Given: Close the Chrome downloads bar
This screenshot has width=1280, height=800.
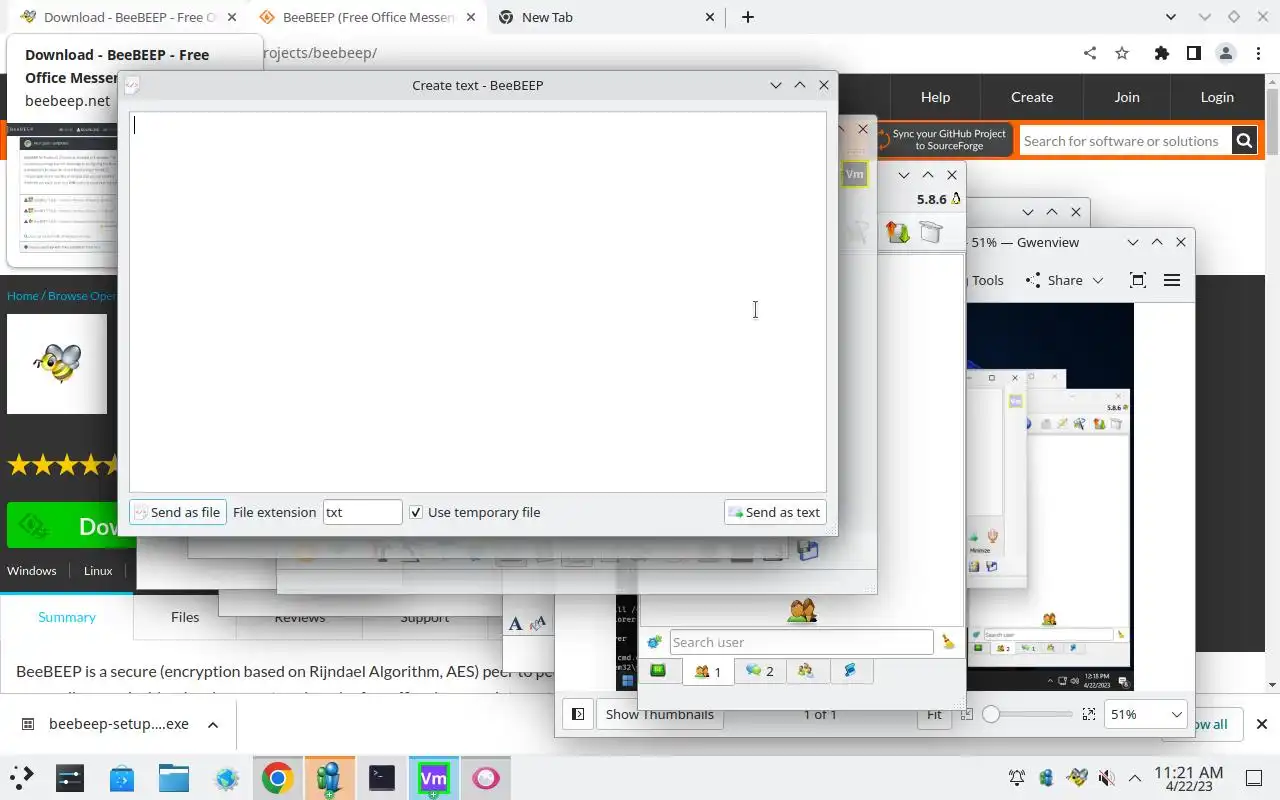Looking at the screenshot, I should pyautogui.click(x=1261, y=724).
